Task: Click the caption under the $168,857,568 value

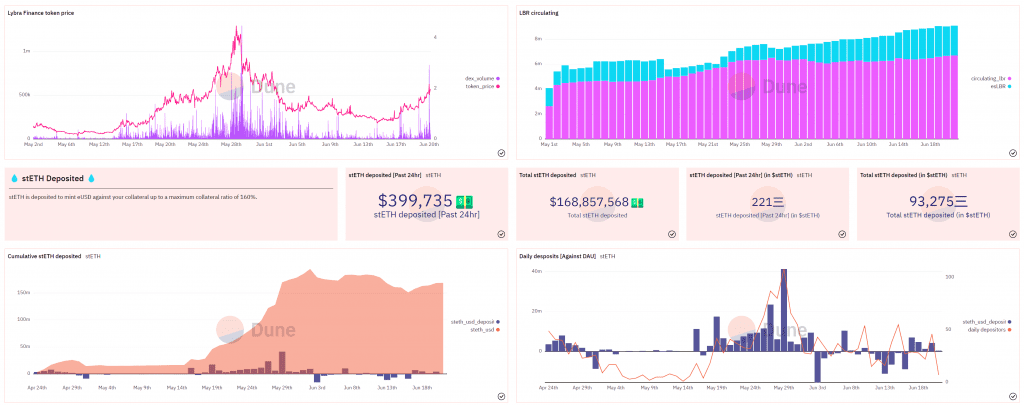Action: [598, 215]
